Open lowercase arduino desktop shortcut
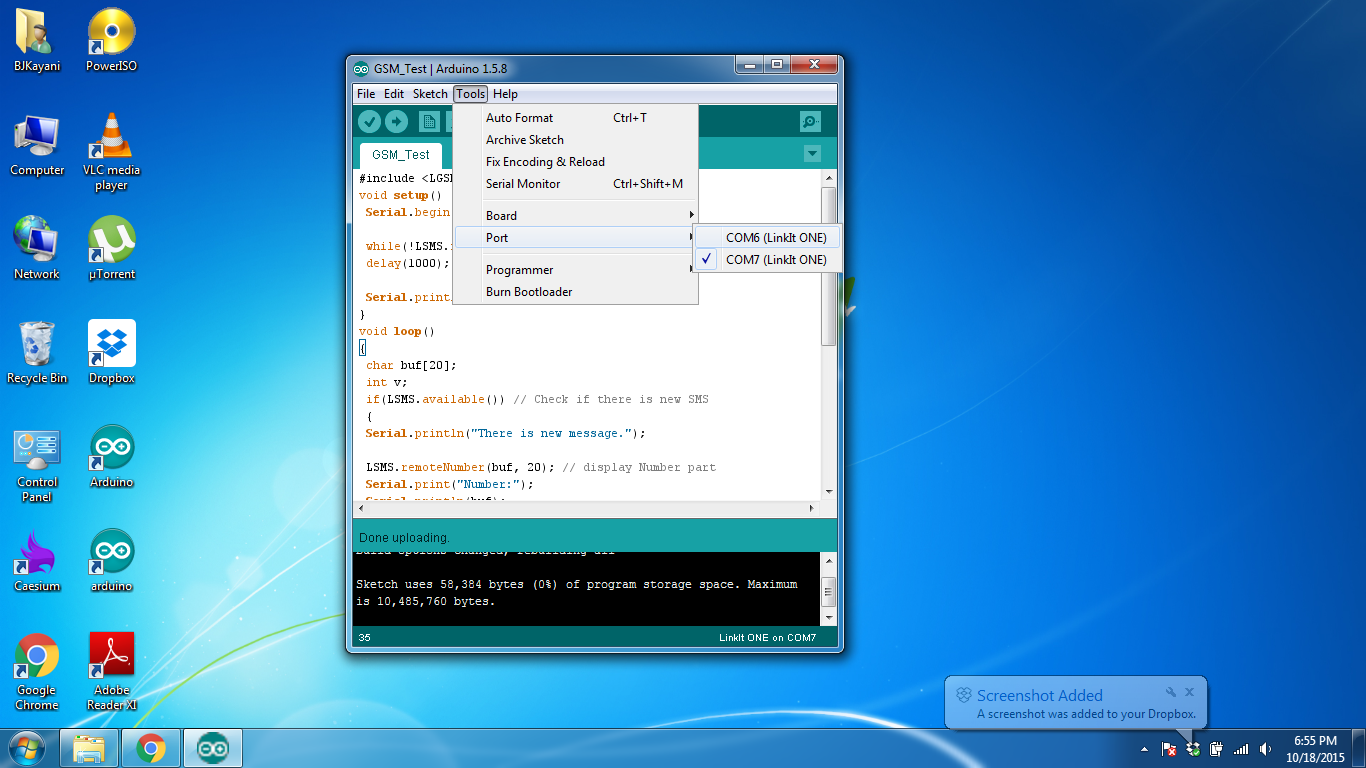The width and height of the screenshot is (1366, 768). point(111,562)
